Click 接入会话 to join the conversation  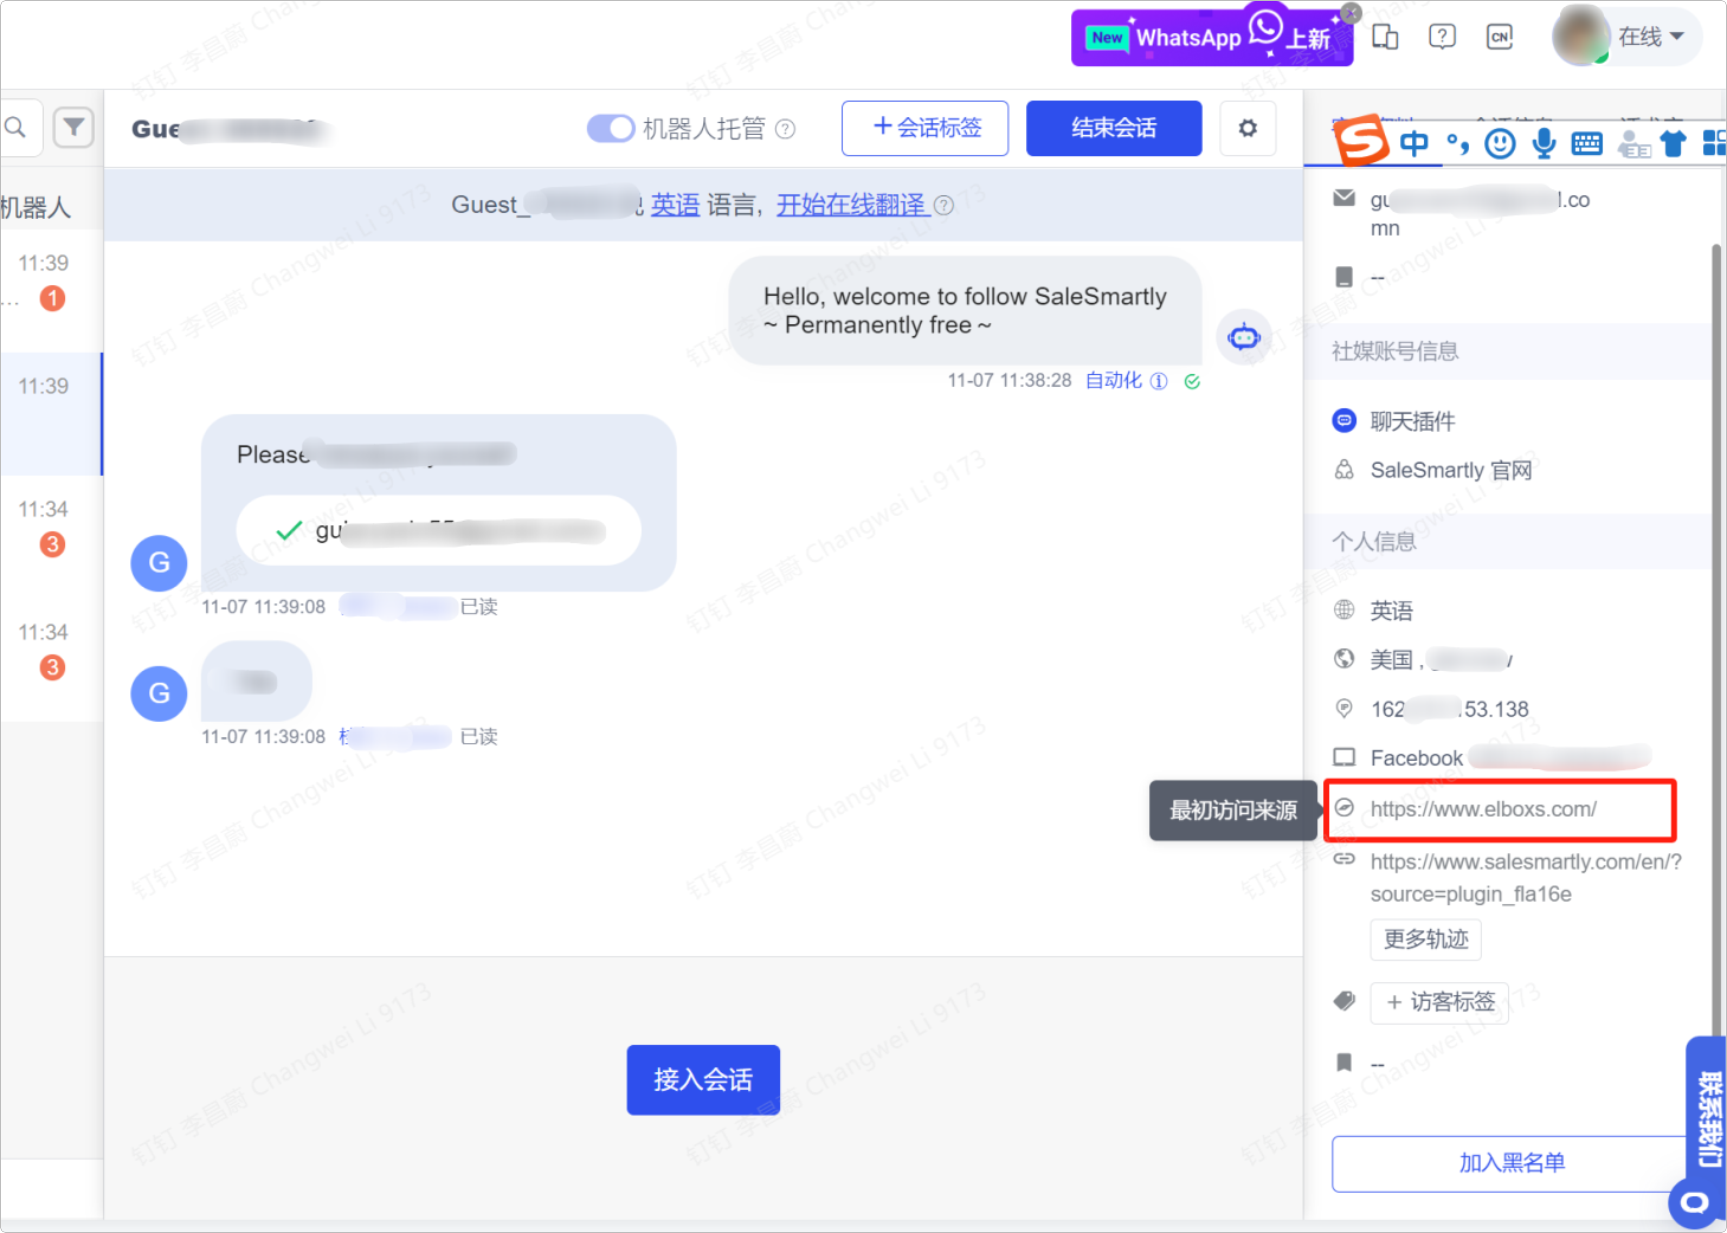702,1079
